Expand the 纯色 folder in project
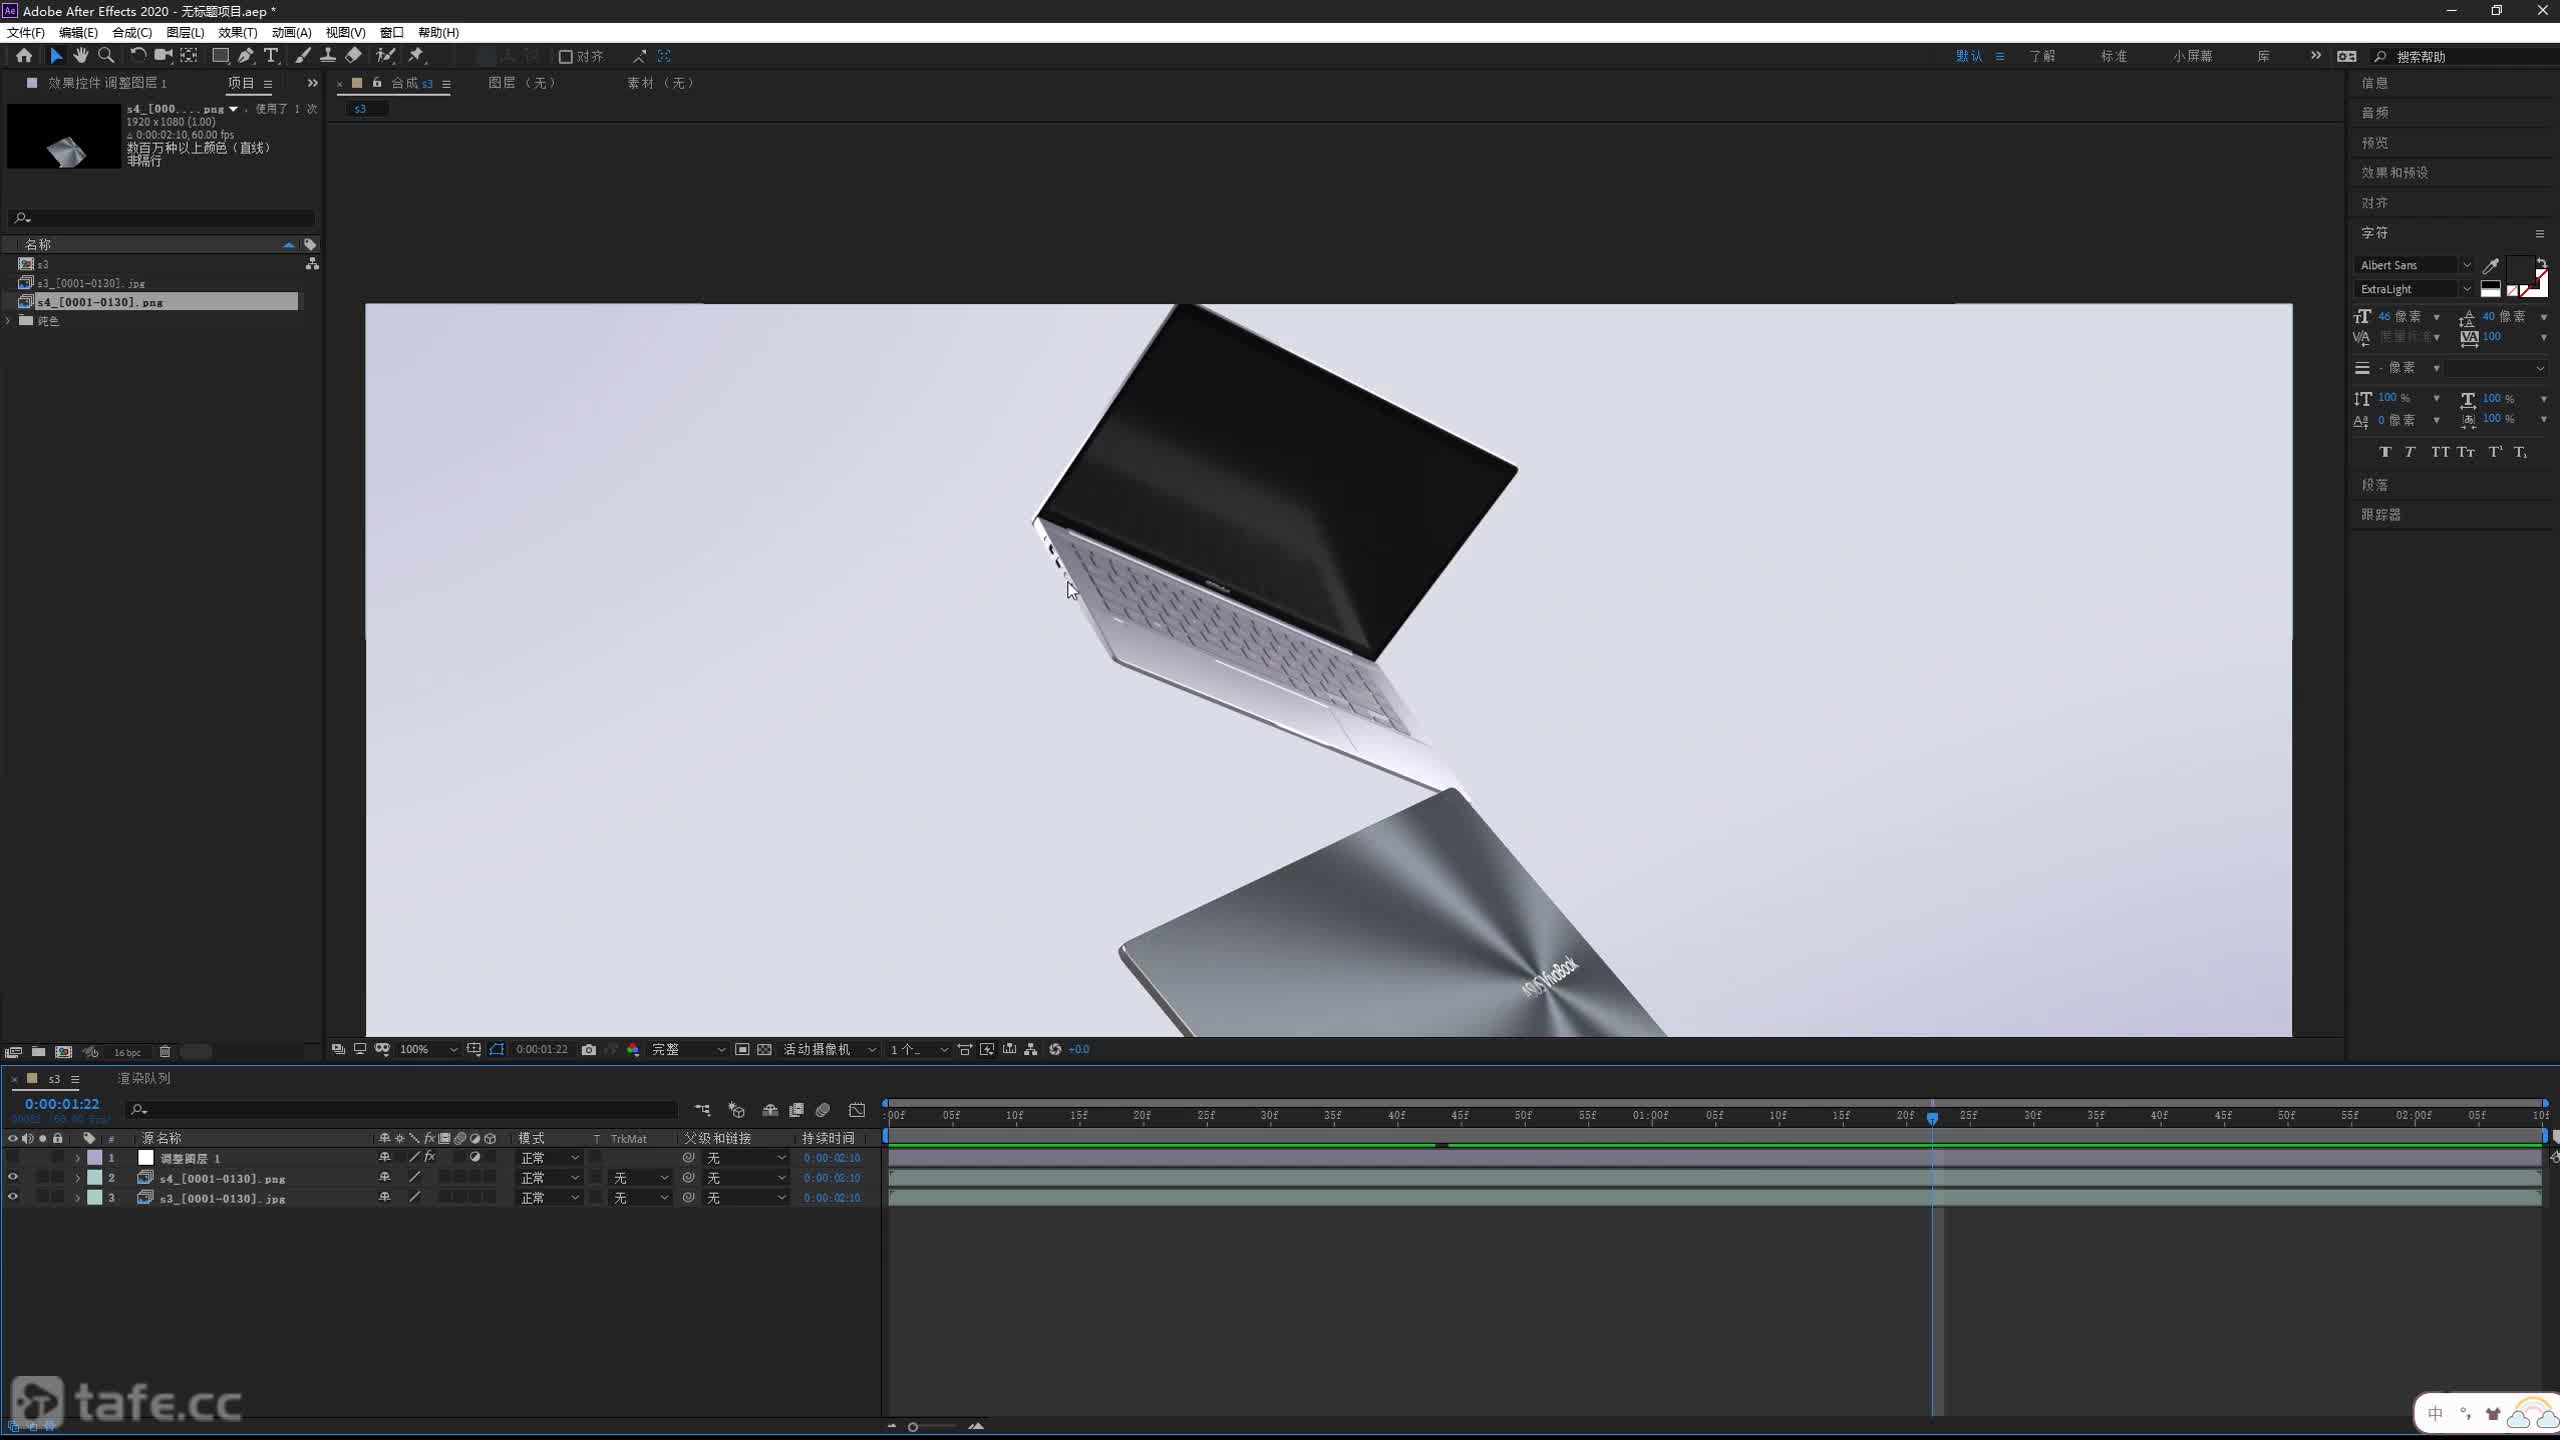The height and width of the screenshot is (1440, 2560). 8,320
